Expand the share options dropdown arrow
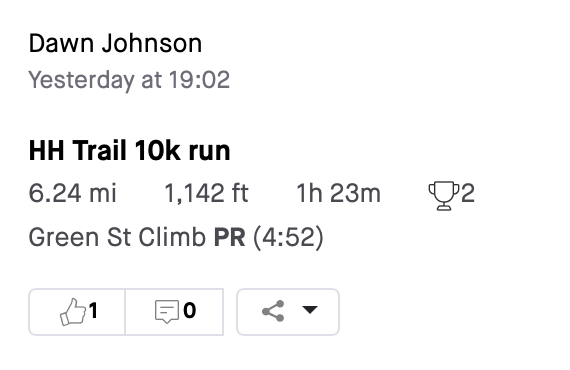The width and height of the screenshot is (570, 370). [x=310, y=310]
